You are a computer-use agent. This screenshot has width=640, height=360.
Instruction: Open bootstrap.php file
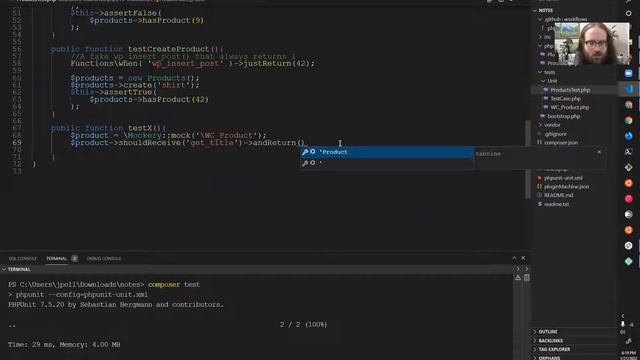tap(563, 116)
